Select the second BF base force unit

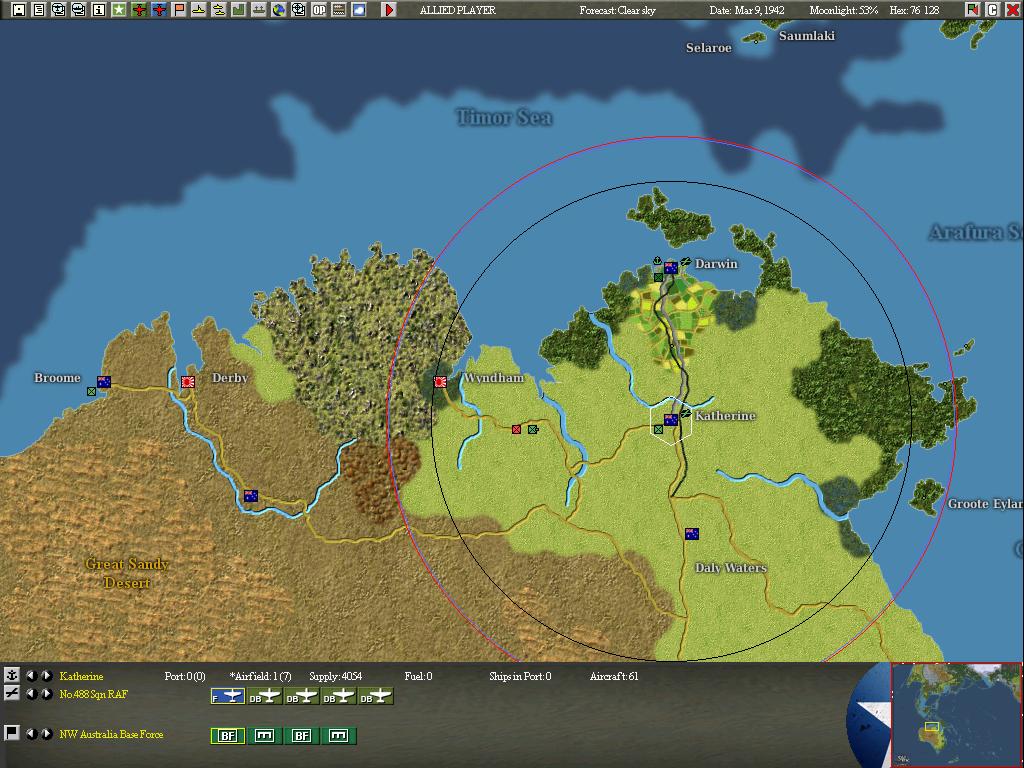pos(302,735)
